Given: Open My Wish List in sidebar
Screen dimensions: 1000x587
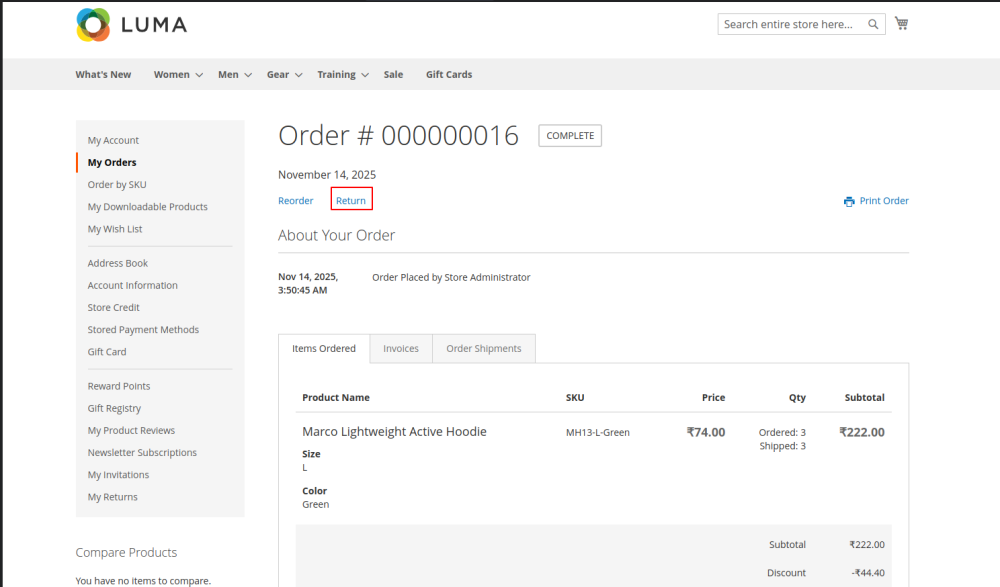Looking at the screenshot, I should pos(115,229).
